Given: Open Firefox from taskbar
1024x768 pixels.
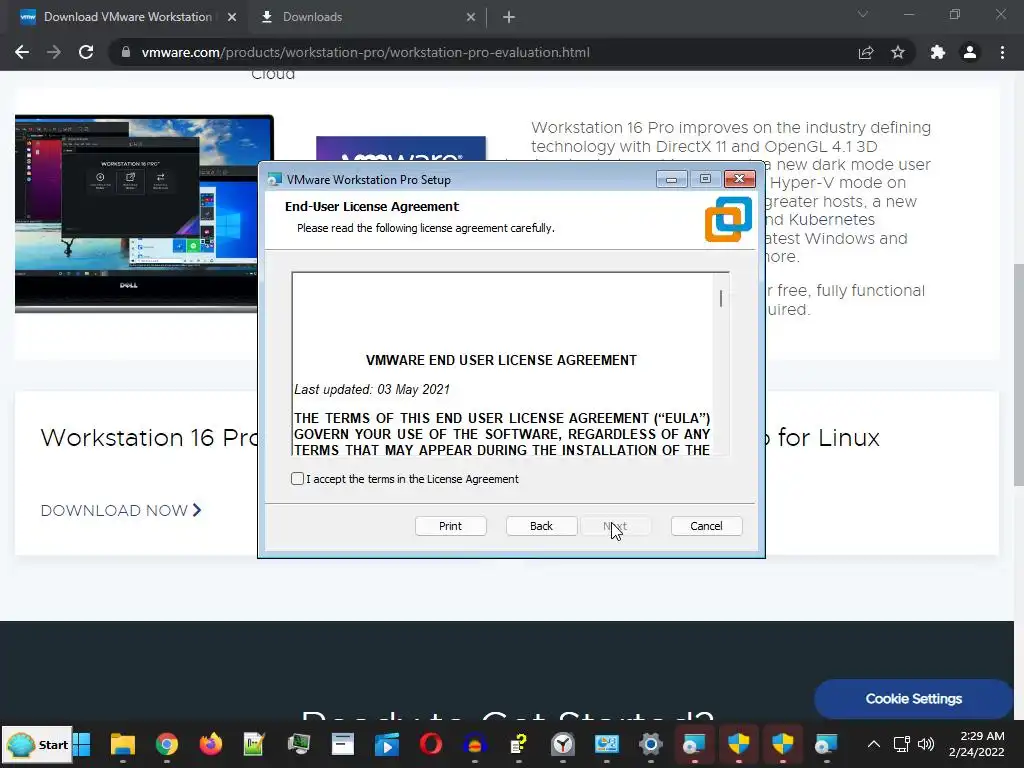Looking at the screenshot, I should coord(210,744).
